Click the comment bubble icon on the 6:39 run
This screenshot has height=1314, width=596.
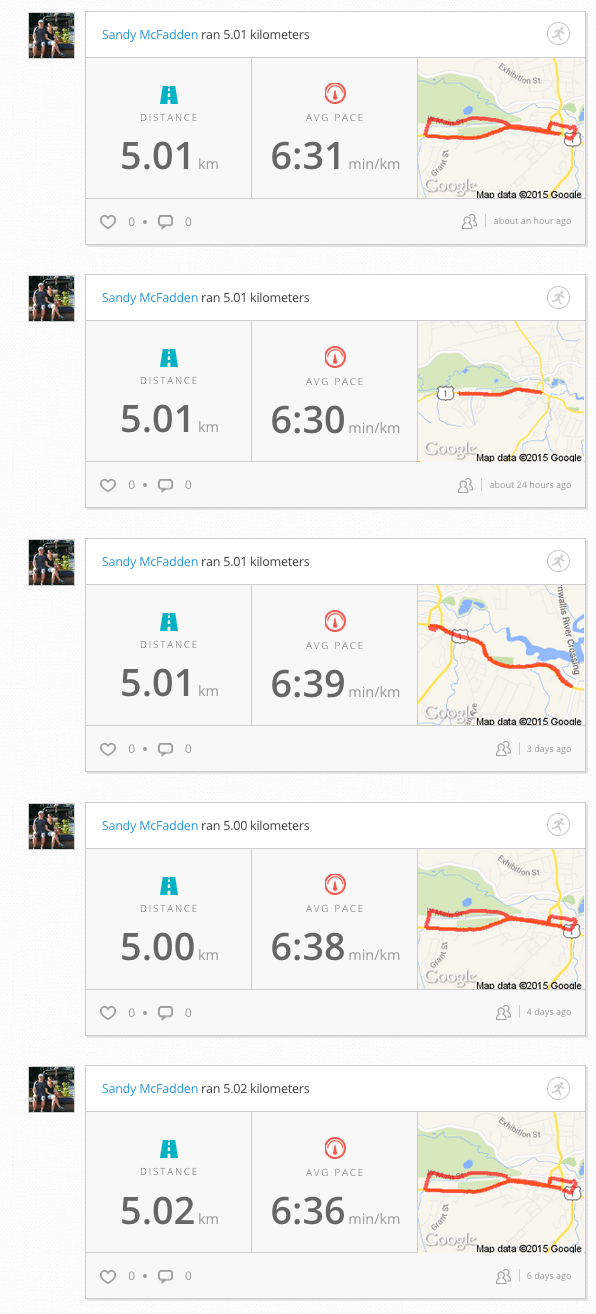(167, 748)
